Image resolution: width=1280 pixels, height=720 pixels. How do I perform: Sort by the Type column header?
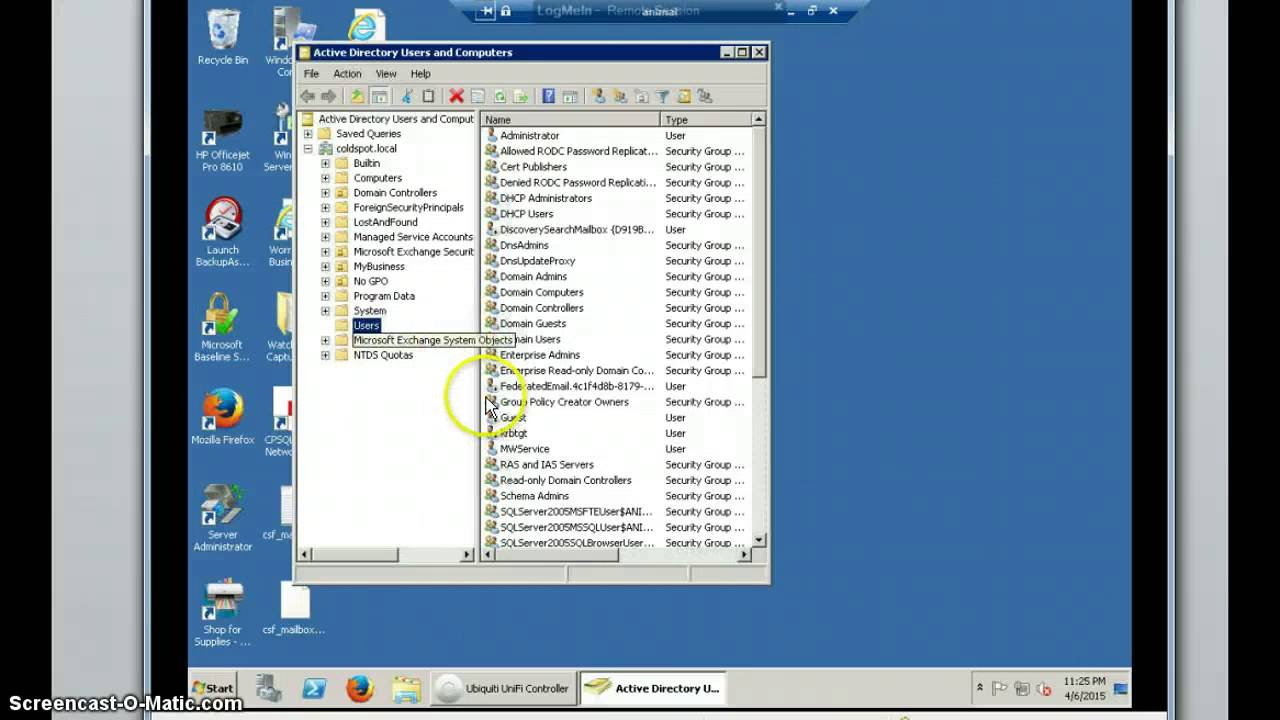[706, 119]
